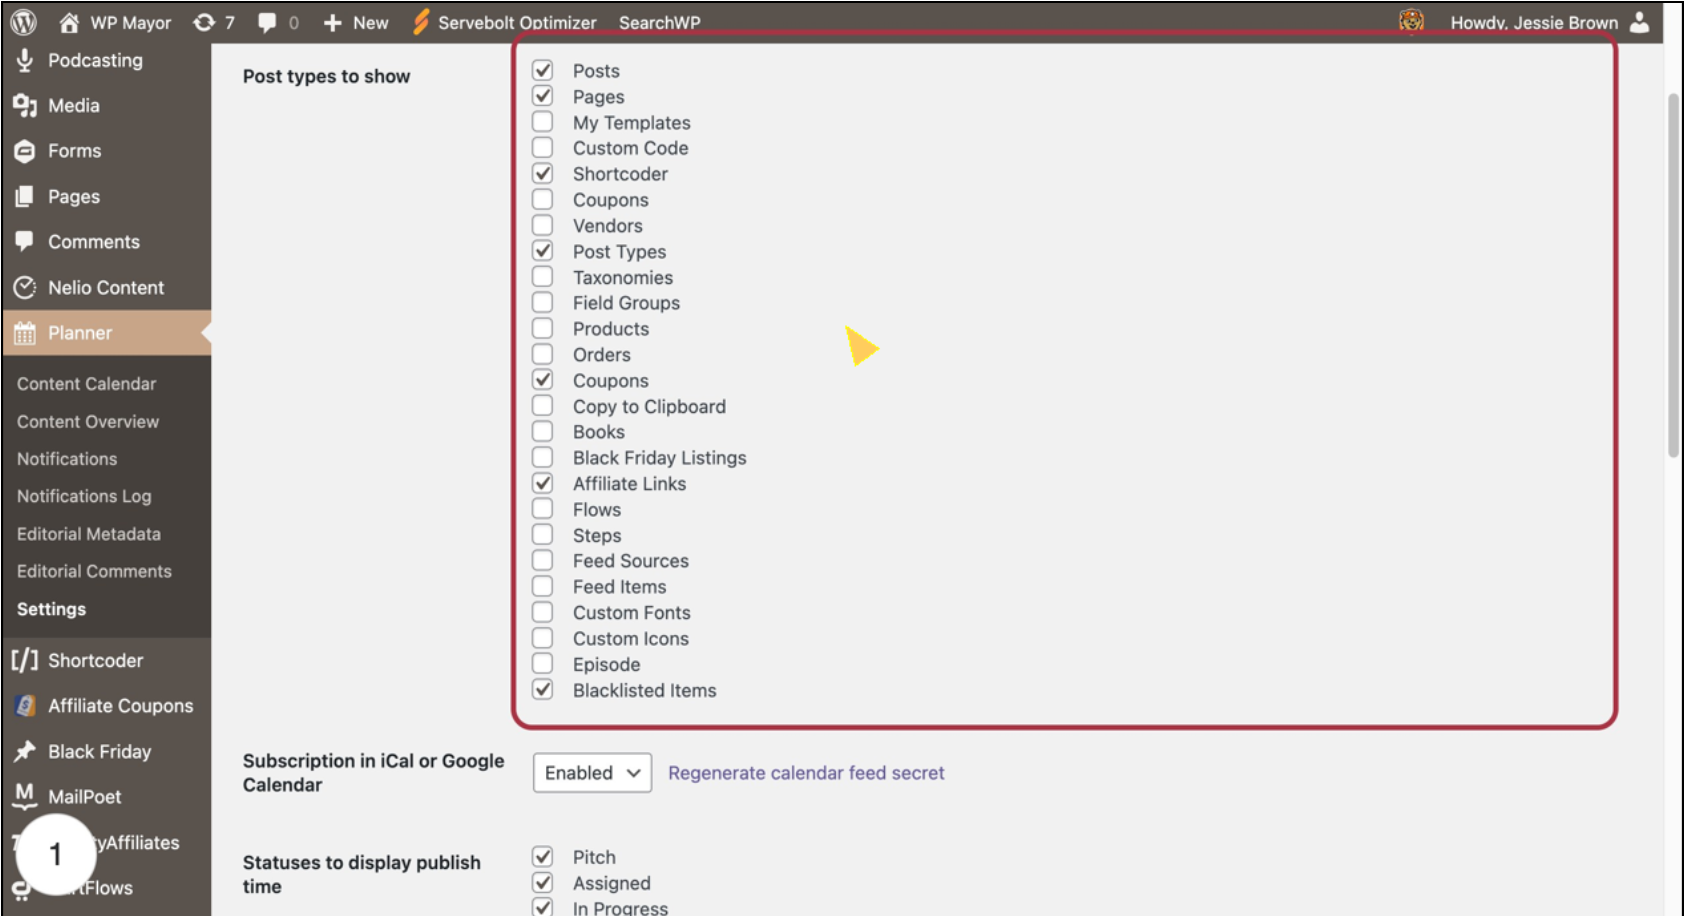The height and width of the screenshot is (916, 1688).
Task: Enable the Steps checkbox
Action: 542,535
